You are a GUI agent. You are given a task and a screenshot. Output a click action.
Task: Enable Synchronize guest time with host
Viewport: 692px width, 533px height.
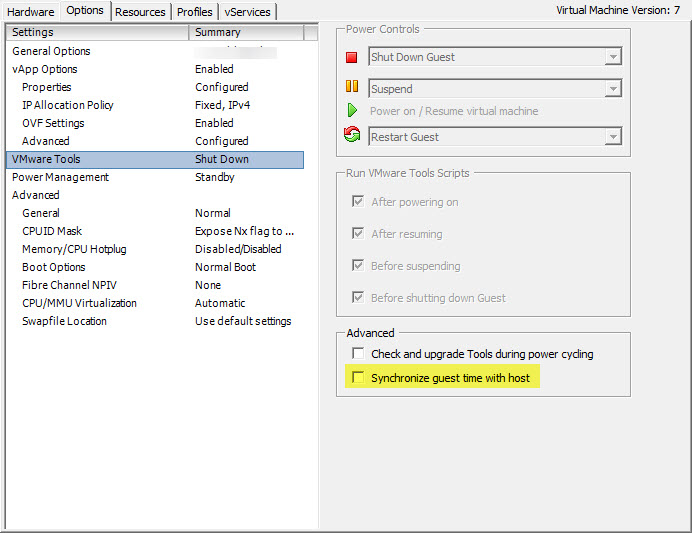point(357,378)
